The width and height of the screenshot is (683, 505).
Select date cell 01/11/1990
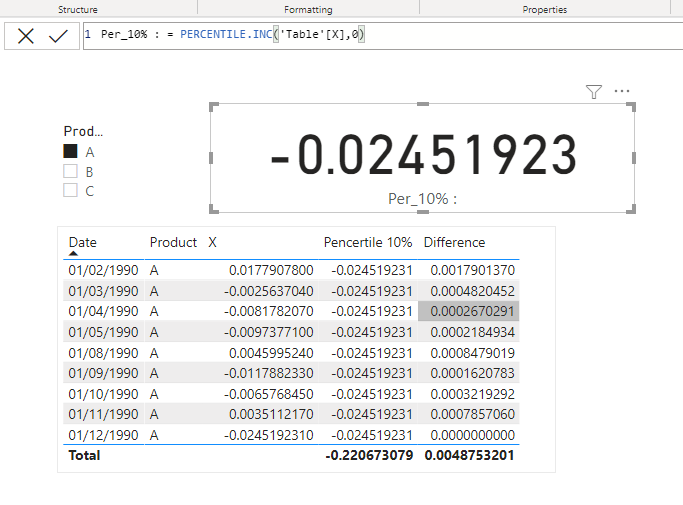(x=103, y=414)
